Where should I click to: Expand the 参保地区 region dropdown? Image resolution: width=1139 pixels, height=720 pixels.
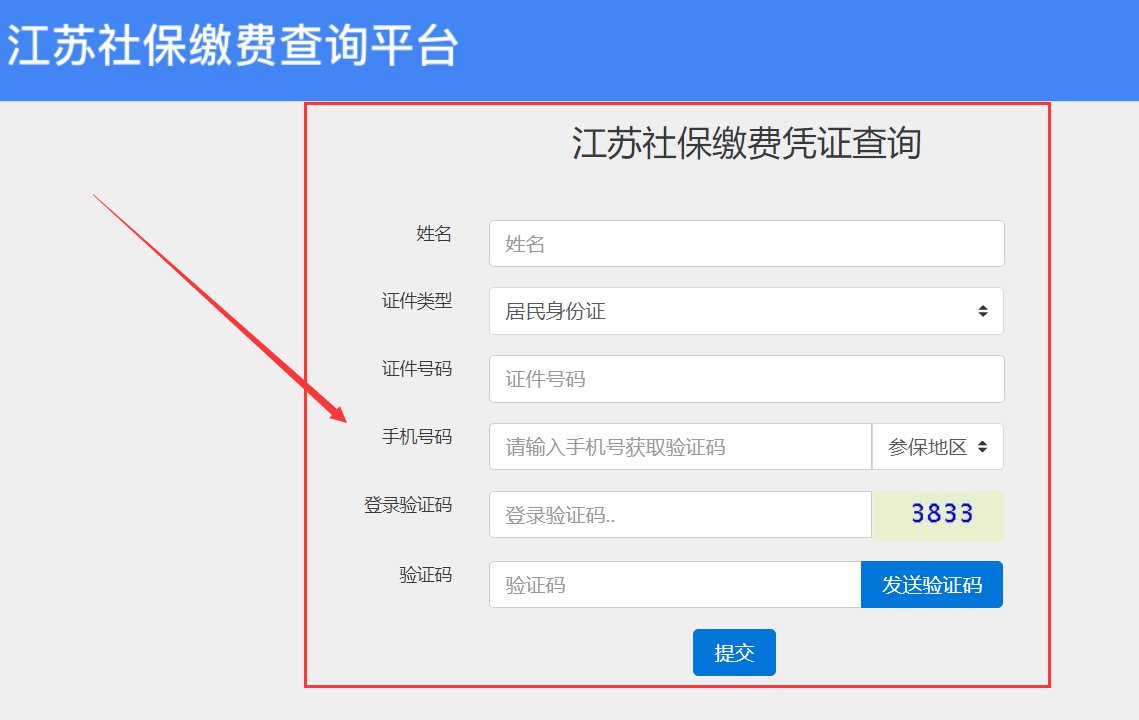click(937, 447)
